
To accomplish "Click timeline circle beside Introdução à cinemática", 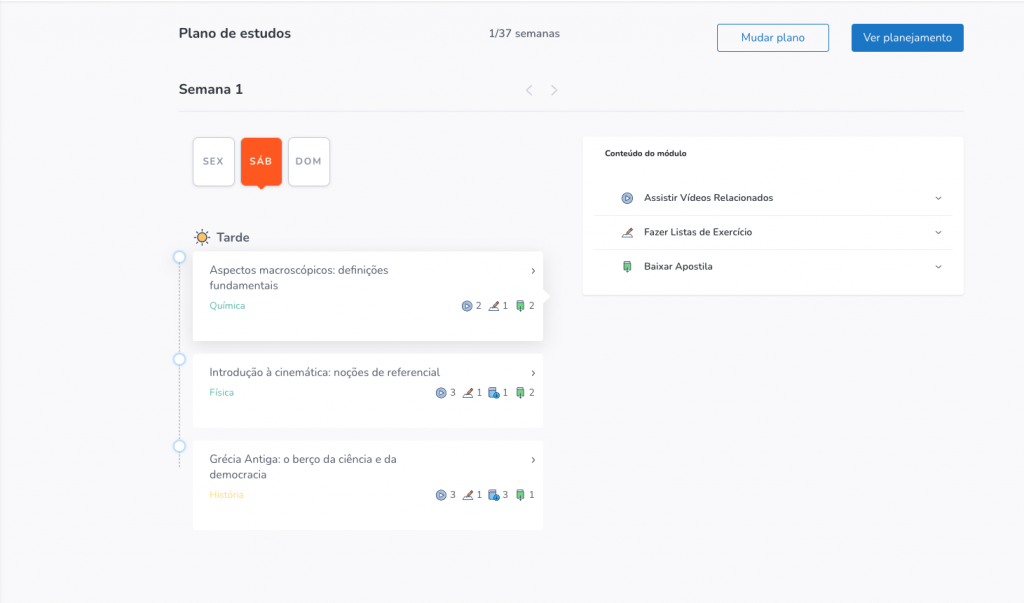I will point(180,359).
